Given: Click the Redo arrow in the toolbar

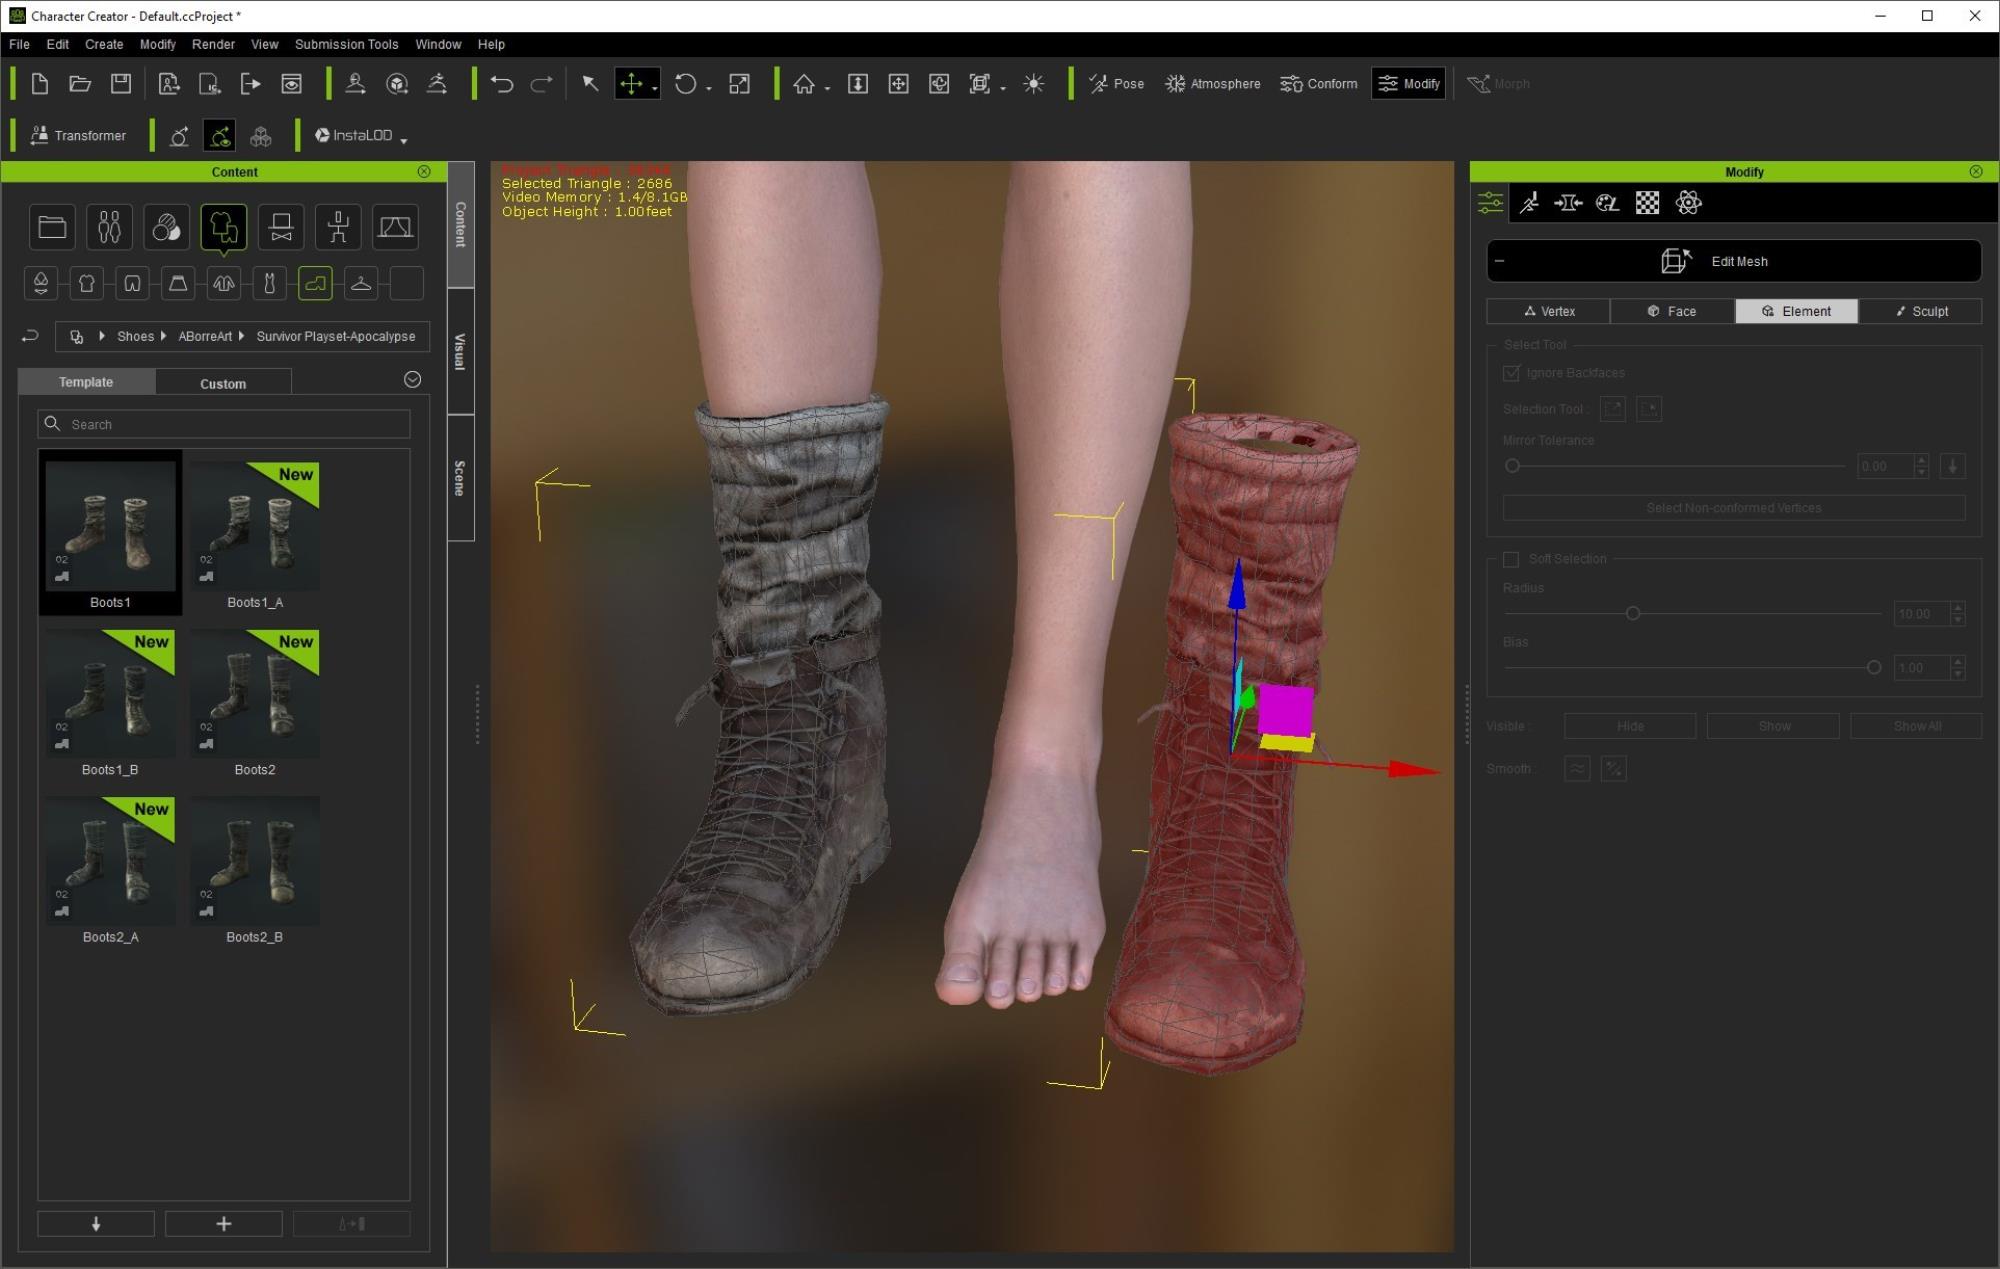Looking at the screenshot, I should (541, 84).
